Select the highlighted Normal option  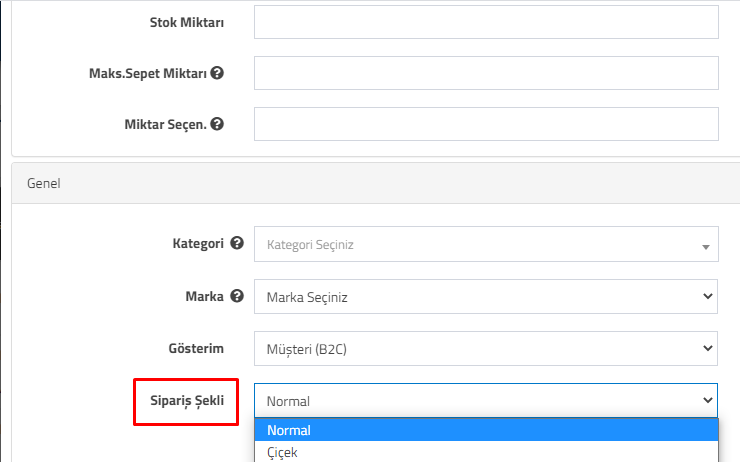(486, 430)
